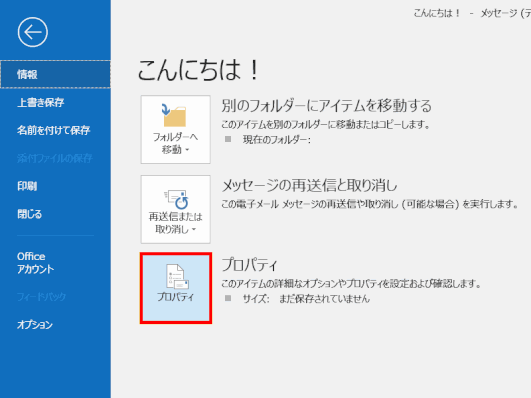Click the サイズ: まだ保存されていません text
Viewport: 531px width, 398px height.
tap(306, 298)
